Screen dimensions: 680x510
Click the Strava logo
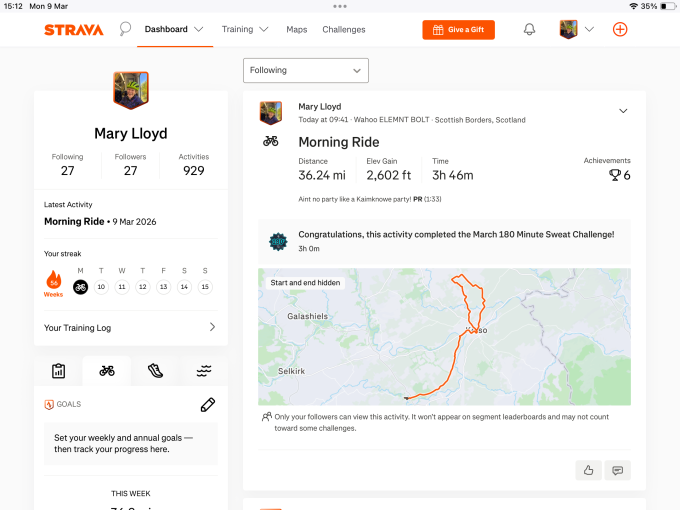pos(73,30)
